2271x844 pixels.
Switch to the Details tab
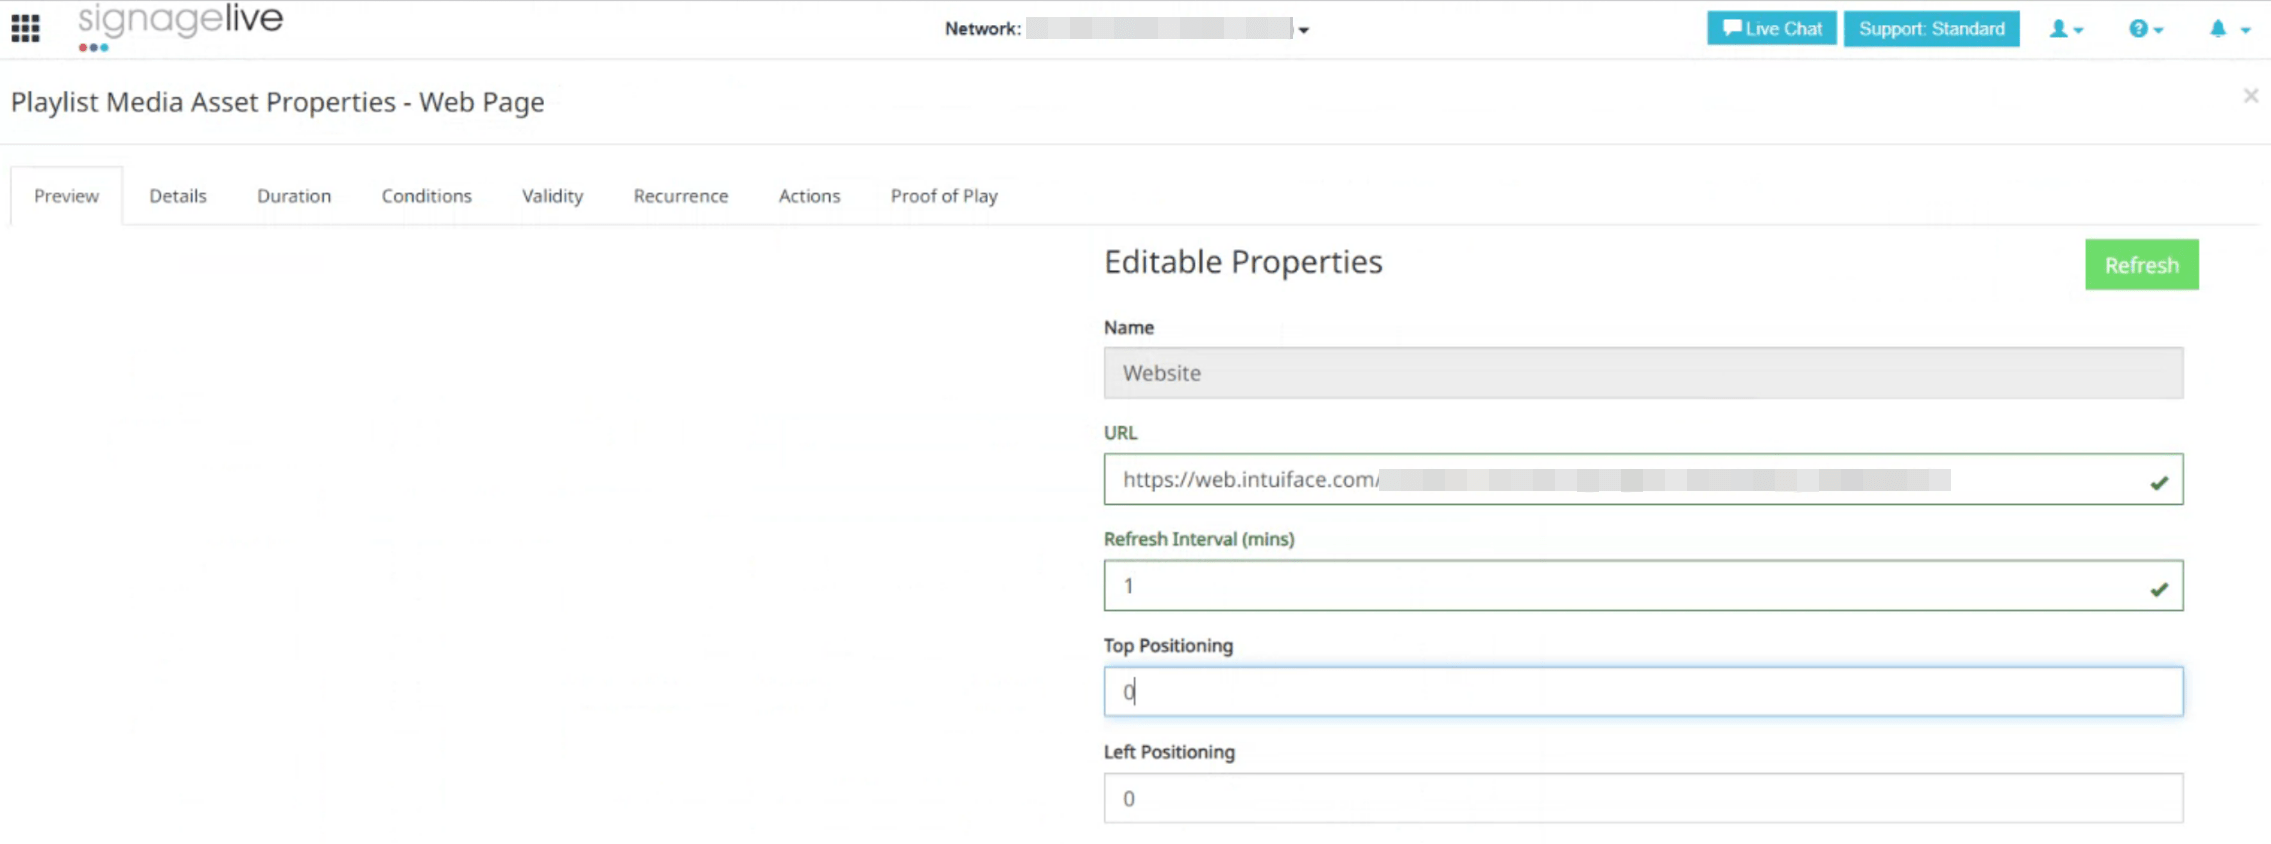click(178, 196)
